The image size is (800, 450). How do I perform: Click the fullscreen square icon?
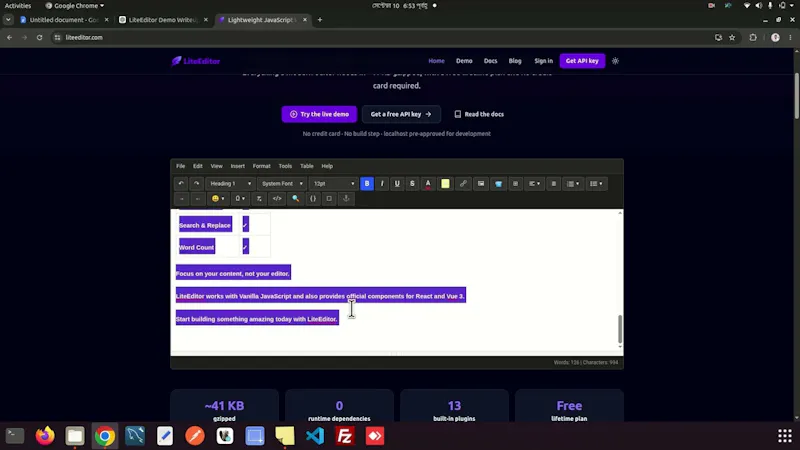click(x=329, y=198)
